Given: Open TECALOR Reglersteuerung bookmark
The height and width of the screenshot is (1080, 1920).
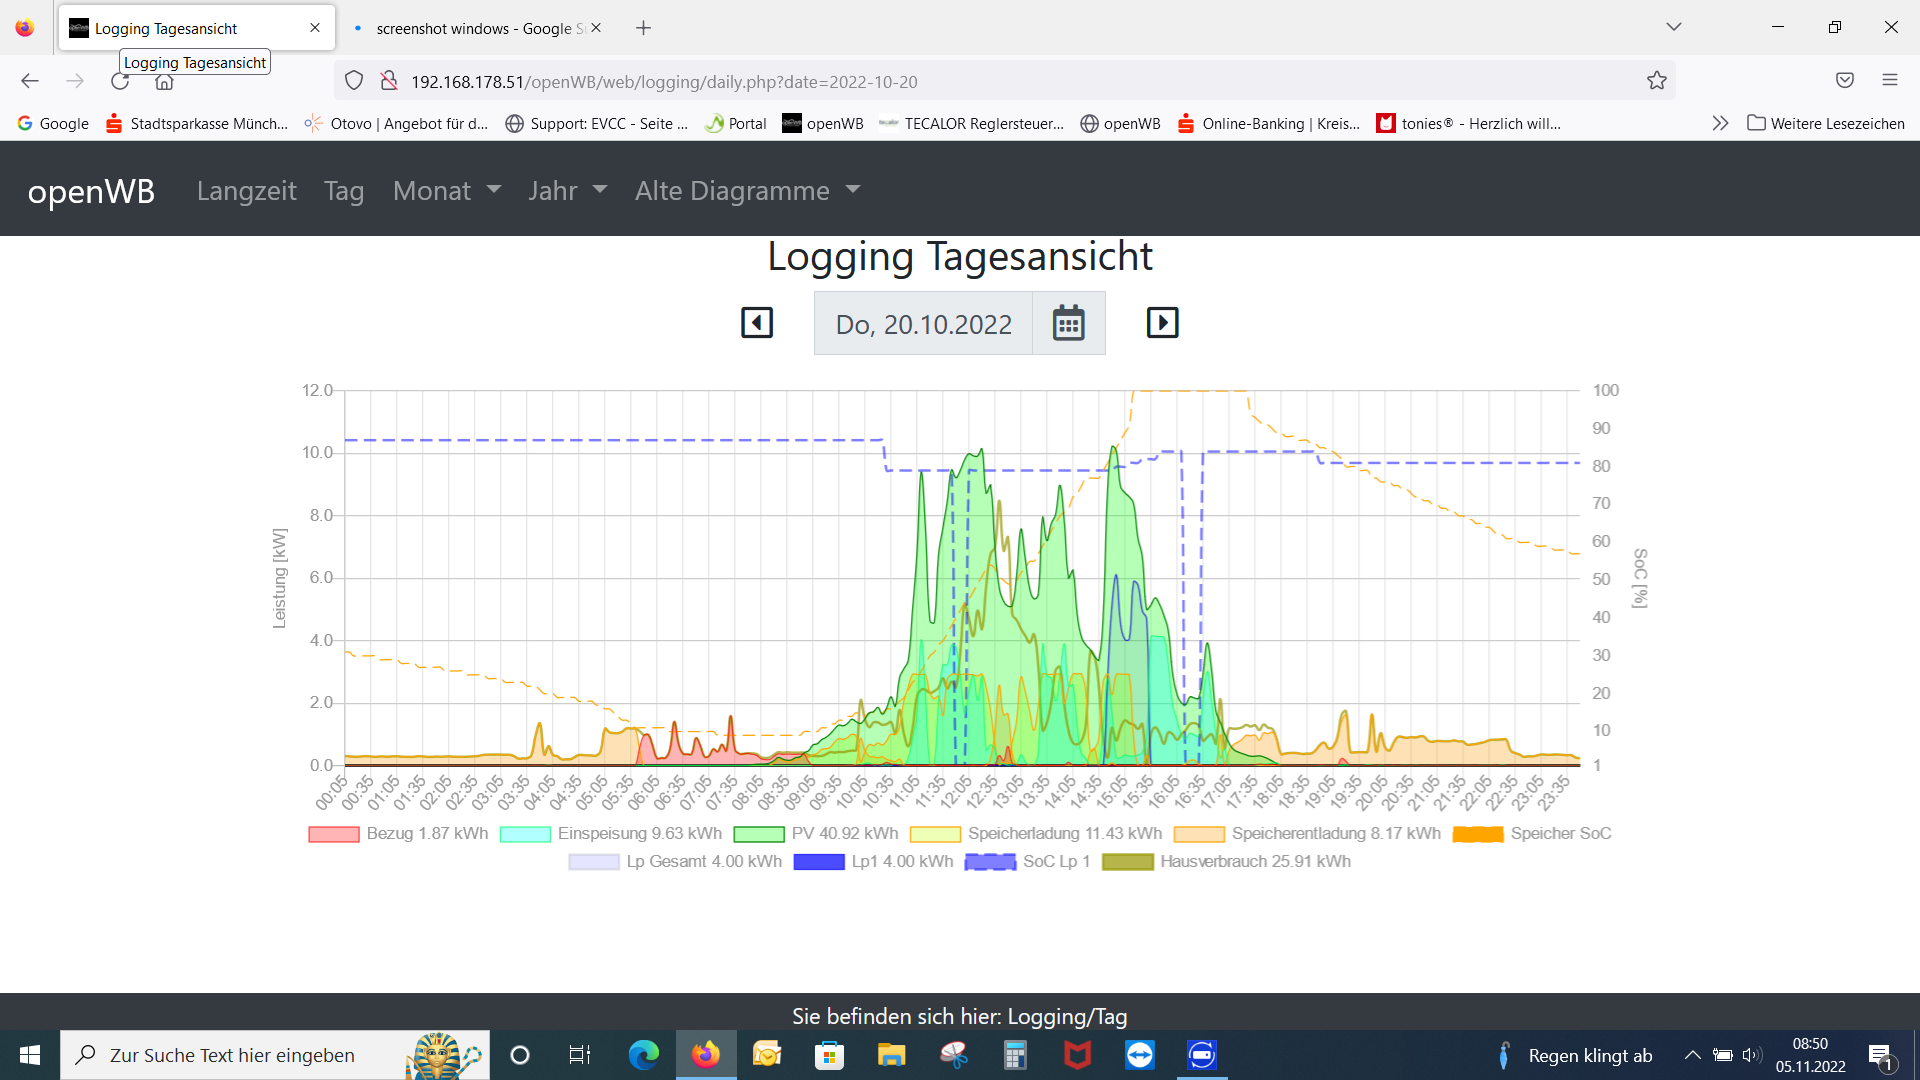Looking at the screenshot, I should [x=971, y=124].
